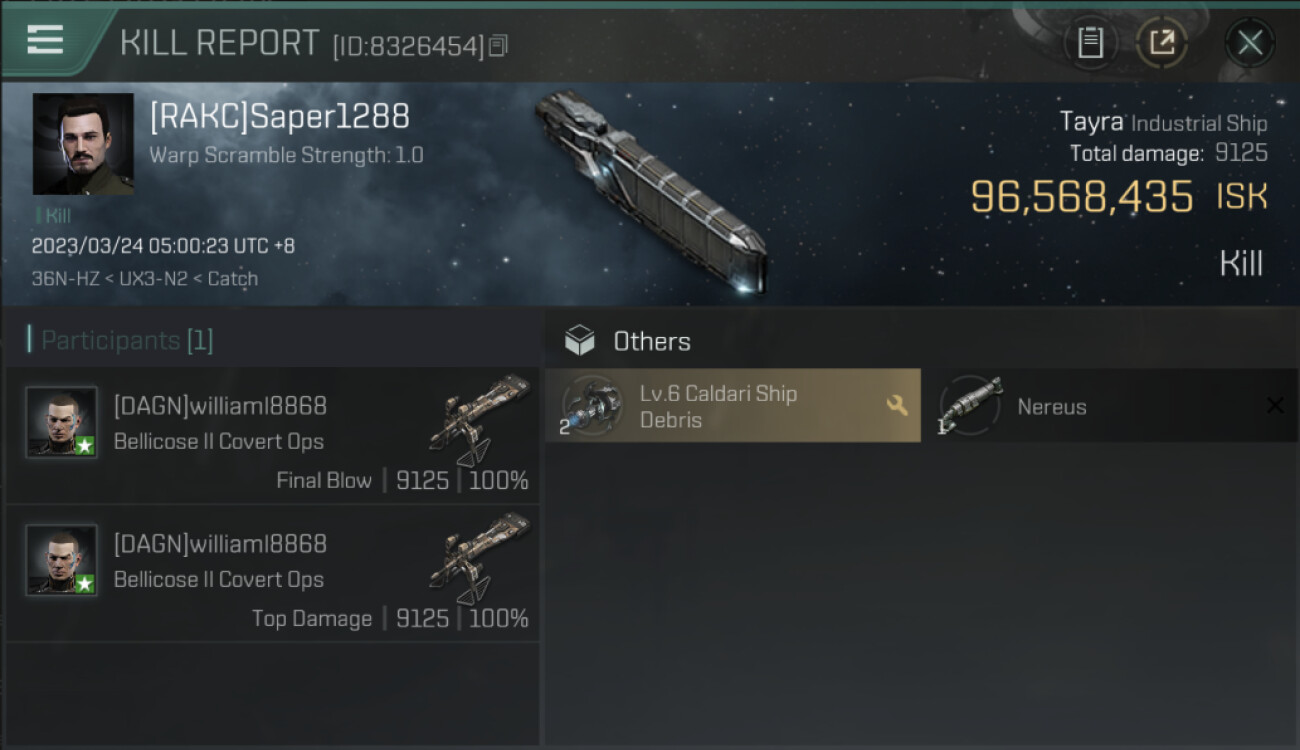View Saper1288's character portrait

point(83,144)
